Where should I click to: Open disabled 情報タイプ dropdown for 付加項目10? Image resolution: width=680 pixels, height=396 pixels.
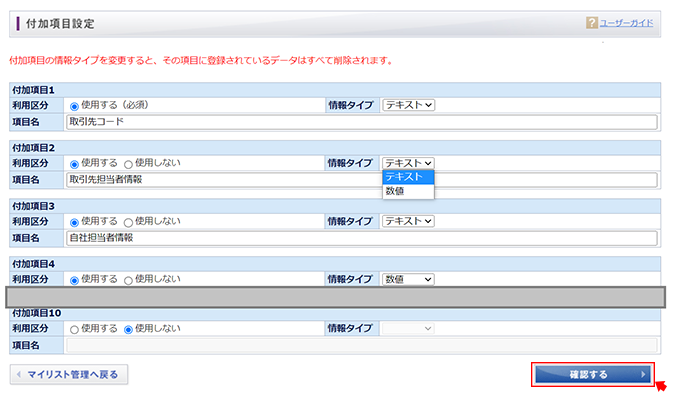click(x=408, y=328)
